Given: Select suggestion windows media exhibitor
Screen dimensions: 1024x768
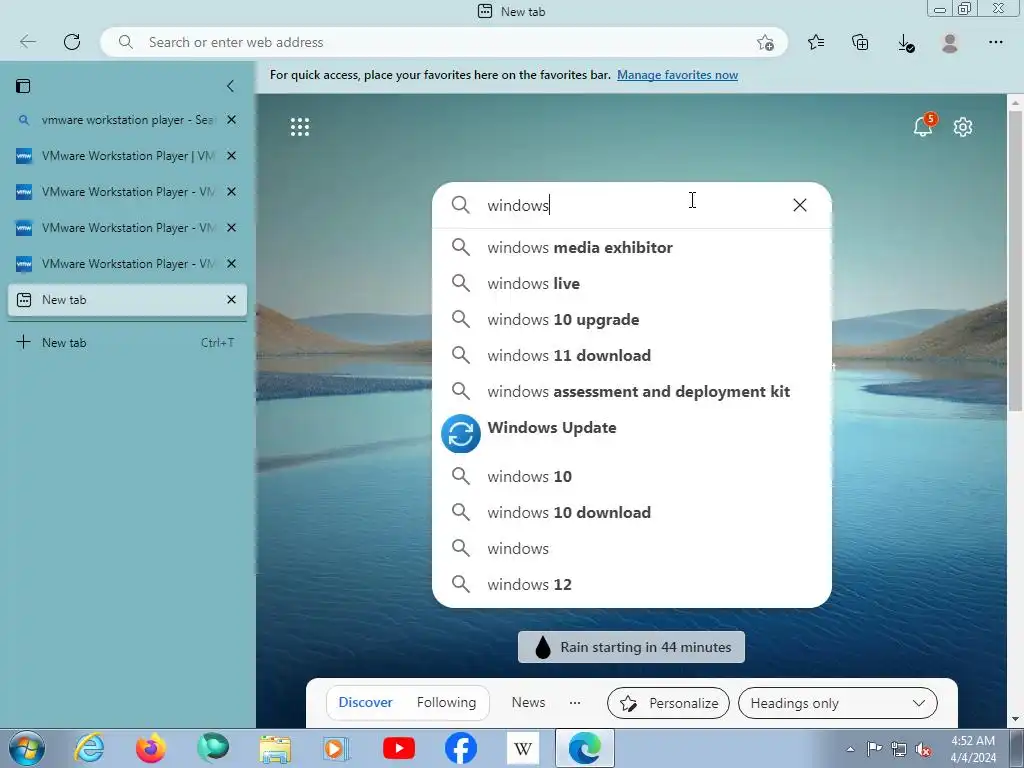Looking at the screenshot, I should [632, 248].
